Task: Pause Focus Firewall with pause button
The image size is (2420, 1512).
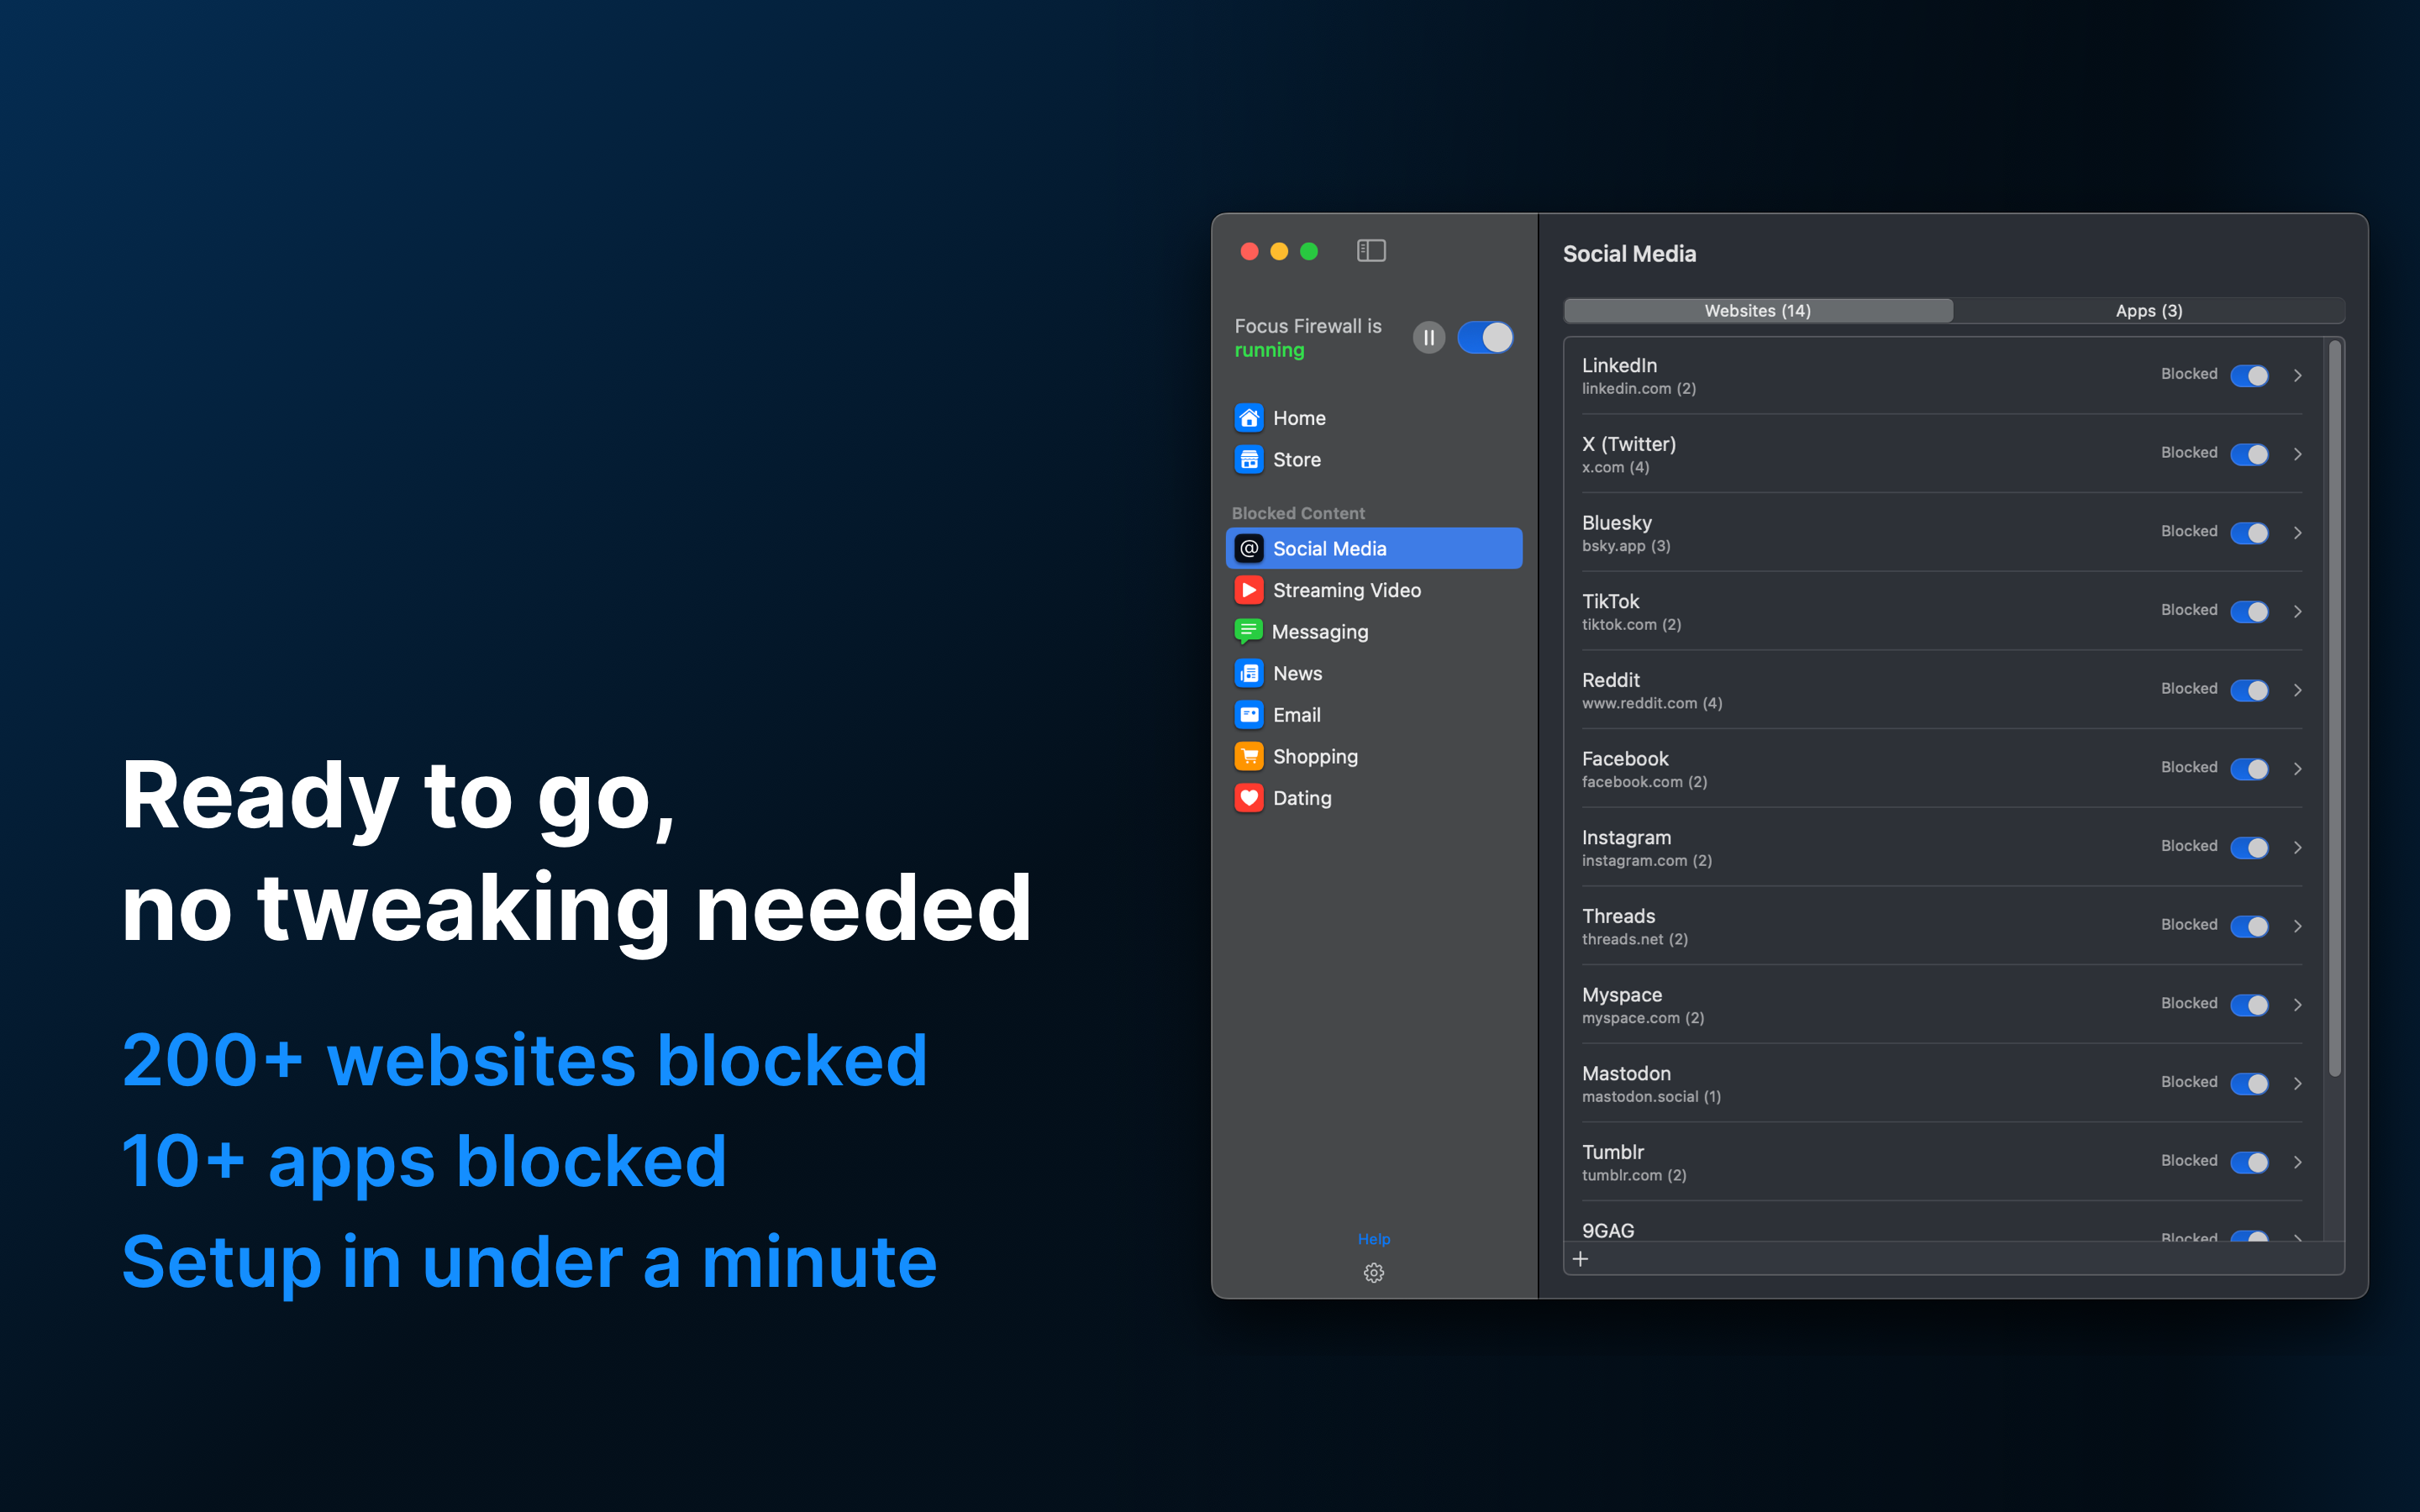Action: [1428, 338]
